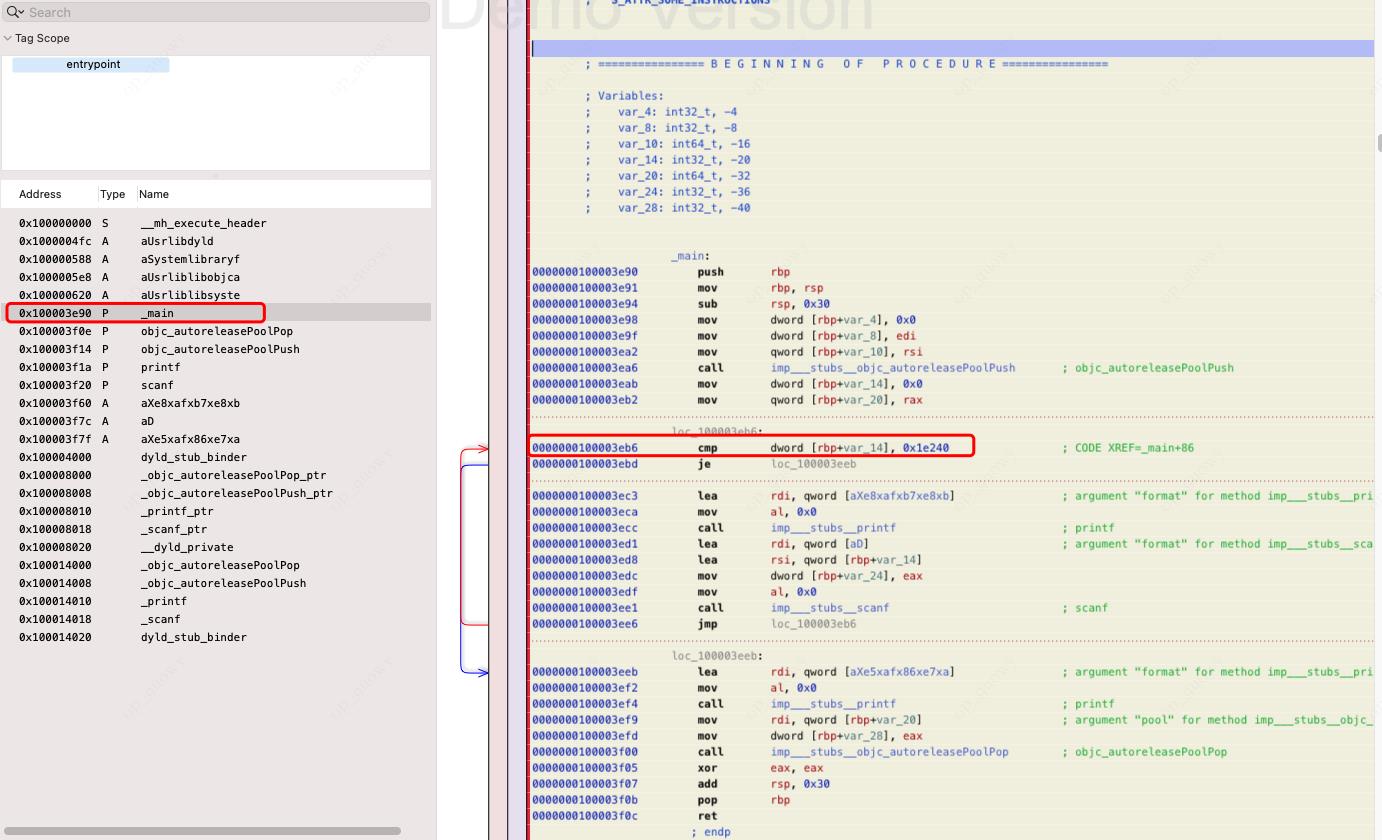The image size is (1382, 840).
Task: Follow the jmp loc_100003eb6 target
Action: pyautogui.click(x=814, y=624)
